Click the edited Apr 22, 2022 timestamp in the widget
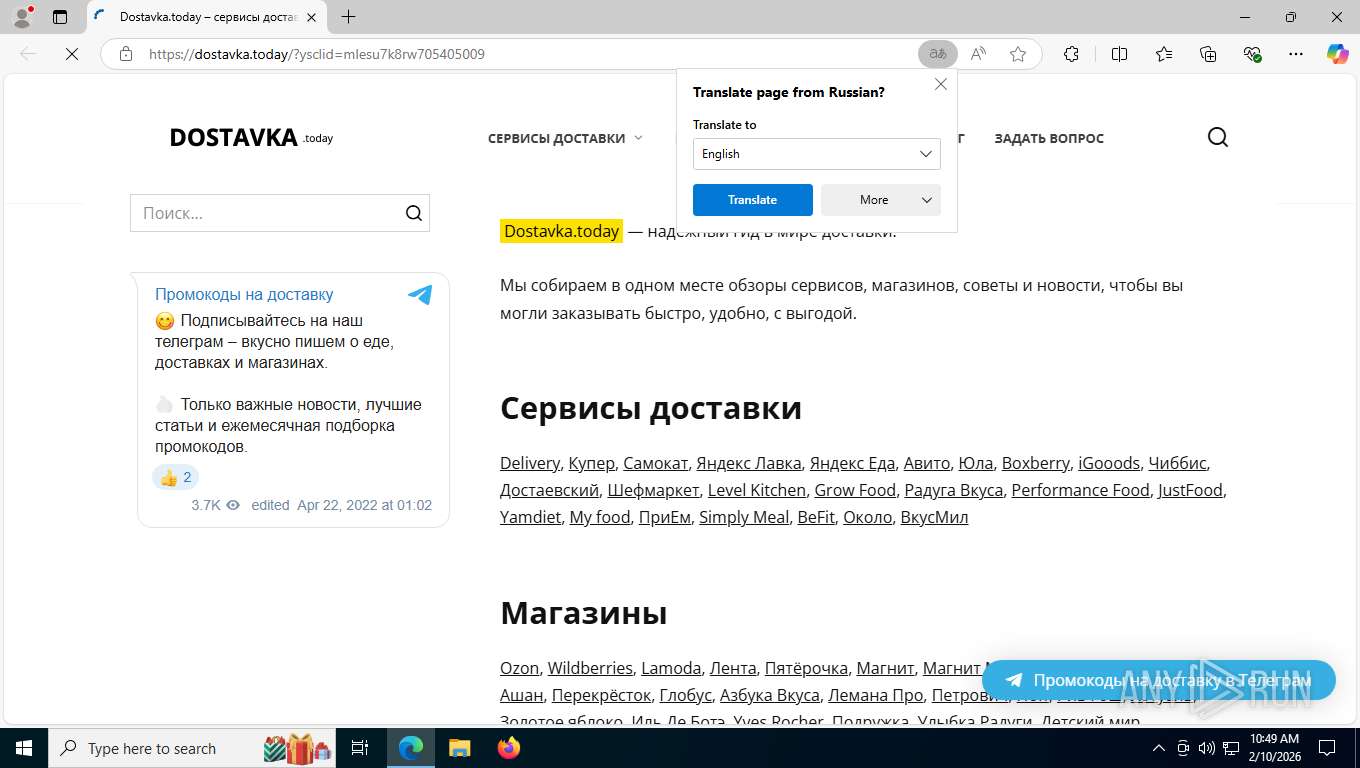The image size is (1360, 768). pyautogui.click(x=342, y=505)
